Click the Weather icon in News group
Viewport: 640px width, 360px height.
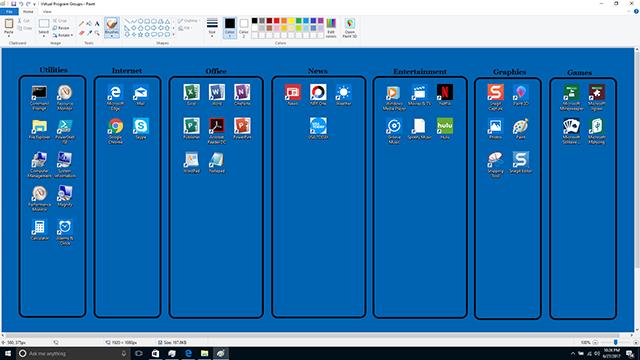click(343, 92)
